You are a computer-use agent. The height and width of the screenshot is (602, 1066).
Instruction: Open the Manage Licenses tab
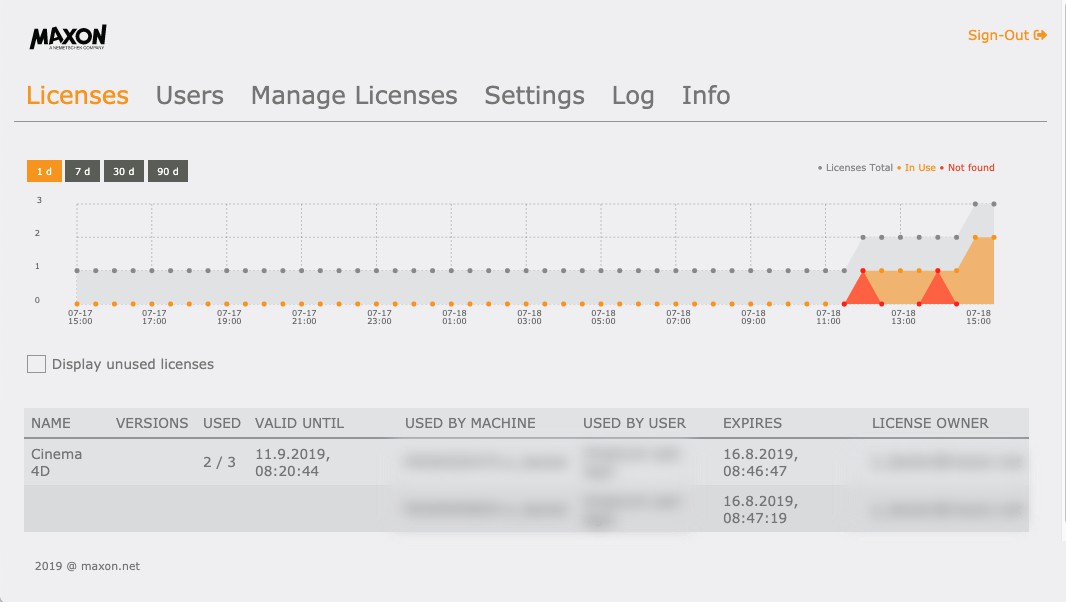point(354,95)
